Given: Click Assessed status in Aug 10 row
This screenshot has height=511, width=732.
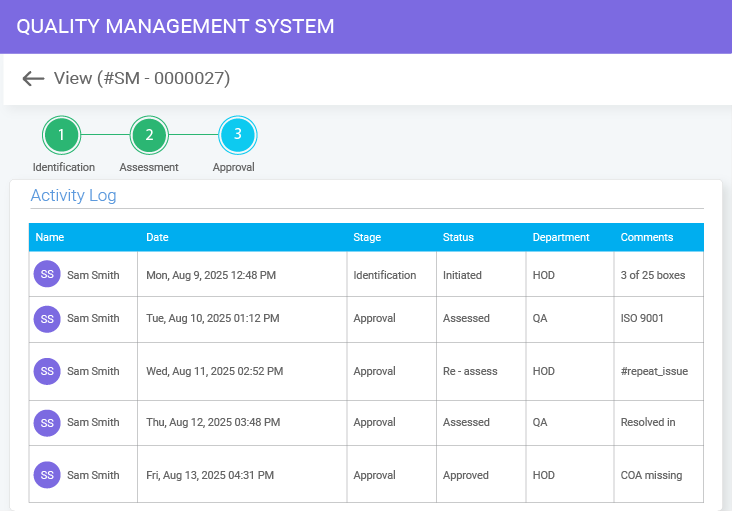Looking at the screenshot, I should pos(466,318).
